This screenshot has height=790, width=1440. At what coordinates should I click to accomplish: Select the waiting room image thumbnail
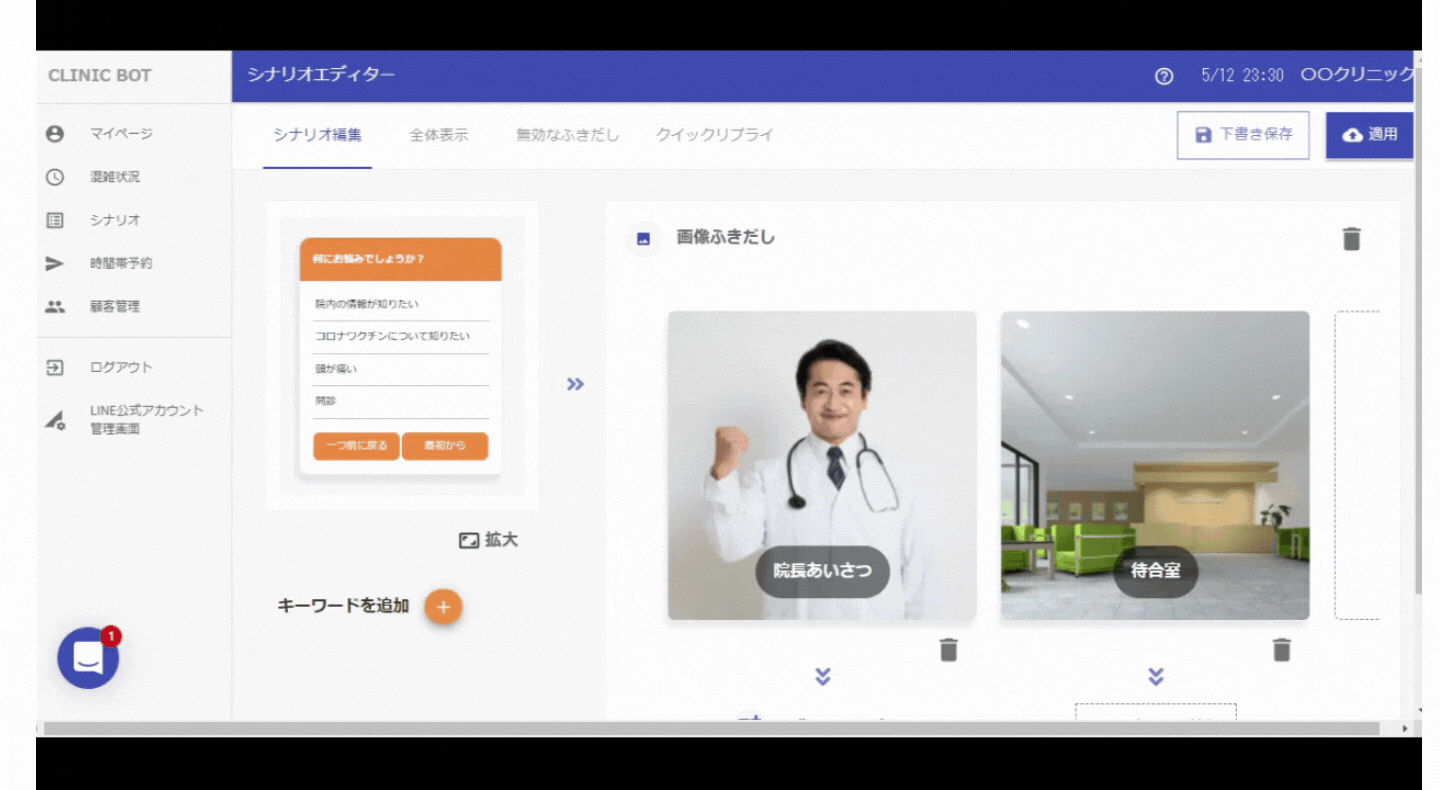click(x=1155, y=465)
